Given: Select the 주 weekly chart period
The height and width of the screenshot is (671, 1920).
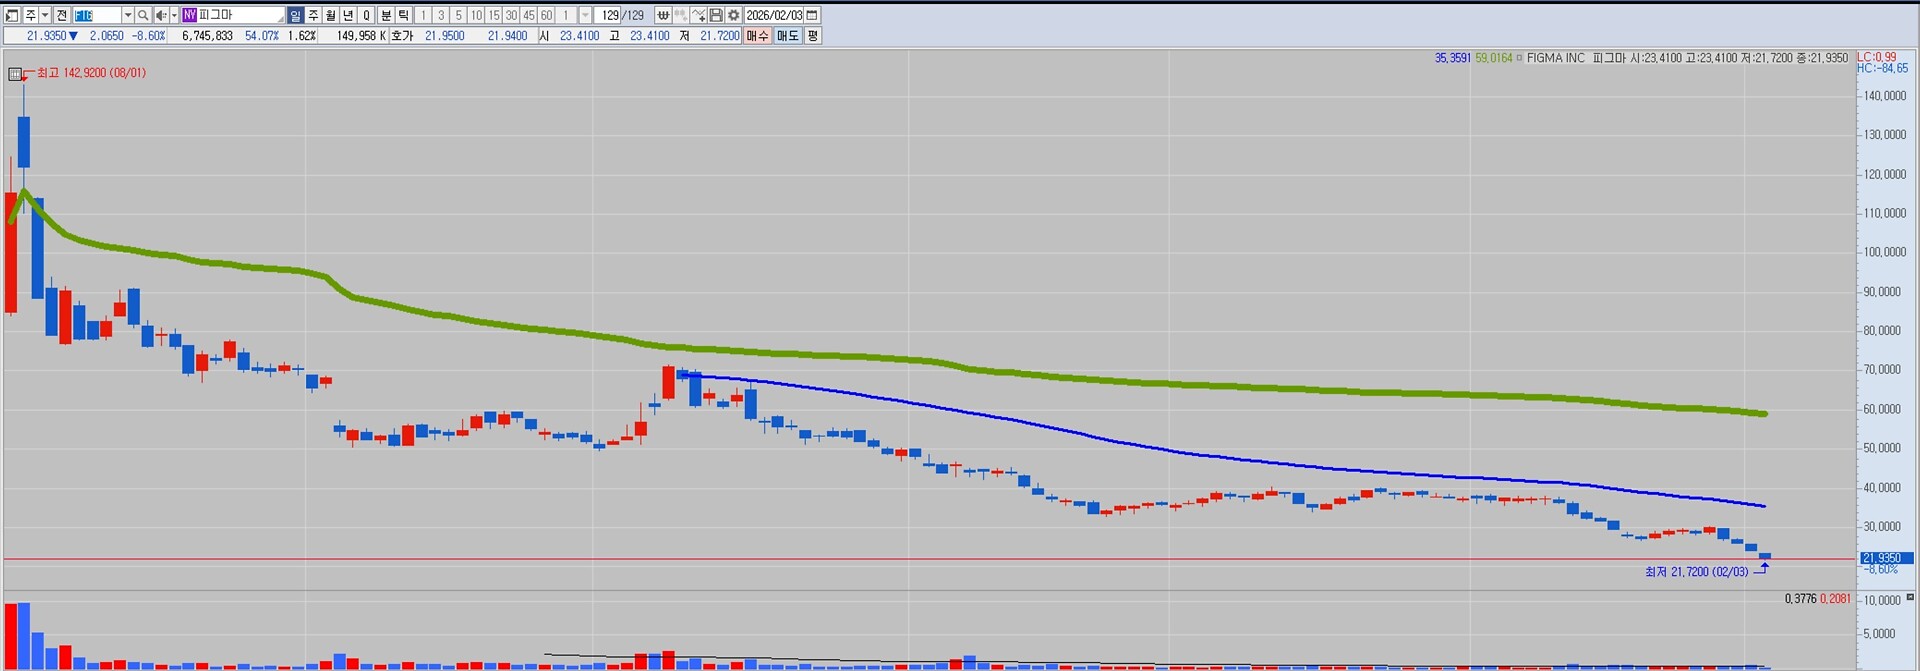Looking at the screenshot, I should (x=313, y=15).
